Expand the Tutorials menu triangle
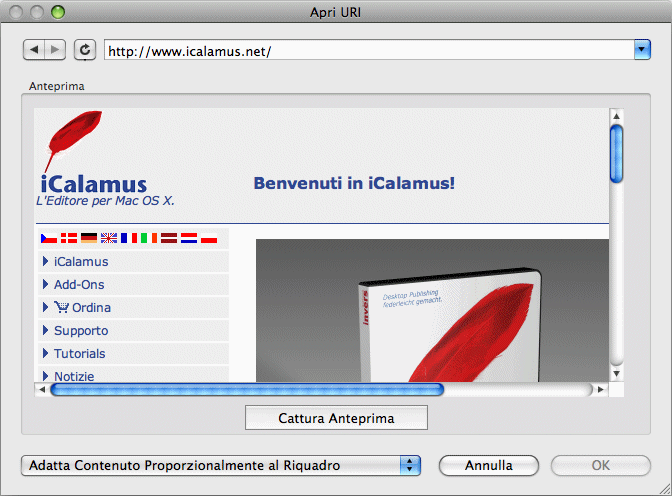672x496 pixels. tap(45, 353)
